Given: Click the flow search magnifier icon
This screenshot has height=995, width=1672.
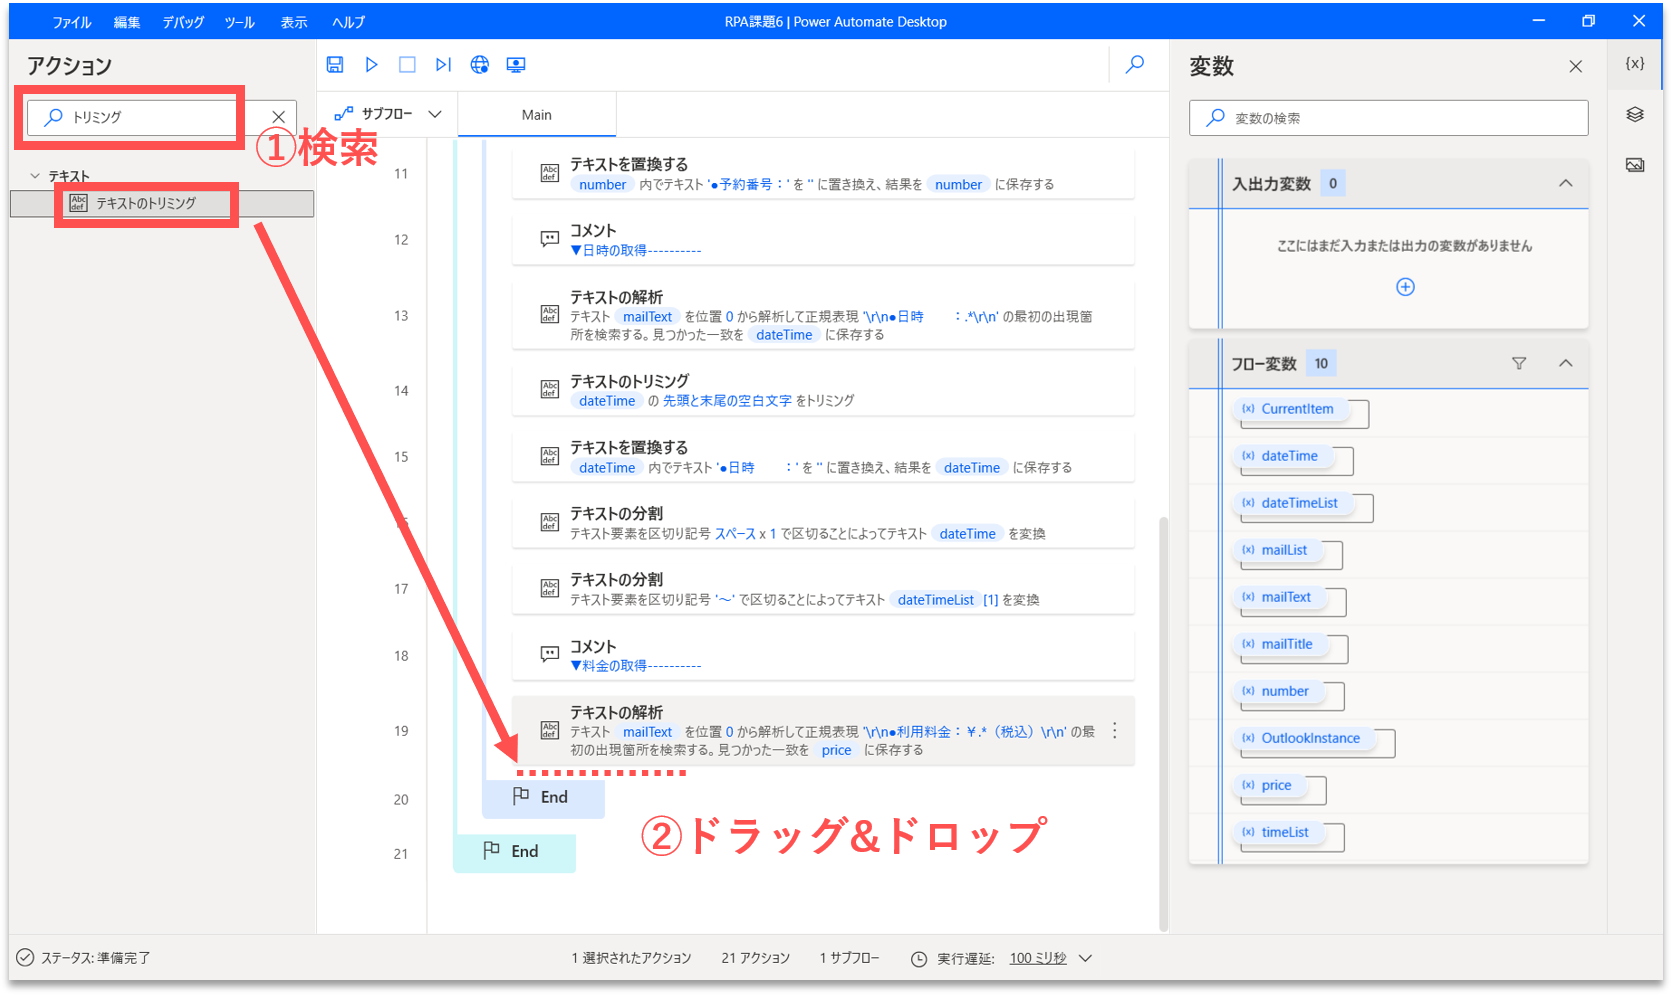Looking at the screenshot, I should 1135,64.
